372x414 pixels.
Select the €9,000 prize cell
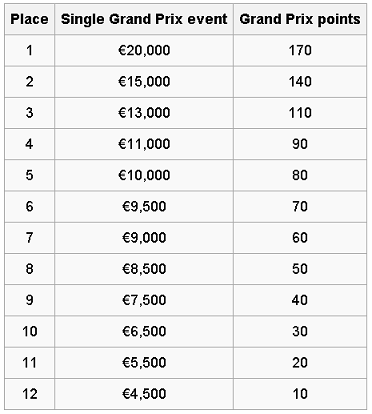[144, 238]
